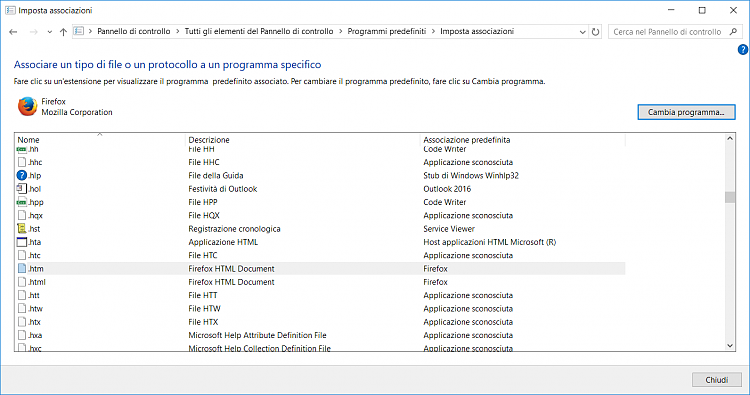The height and width of the screenshot is (395, 750).
Task: Select the 'File HQX' description
Action: (204, 215)
